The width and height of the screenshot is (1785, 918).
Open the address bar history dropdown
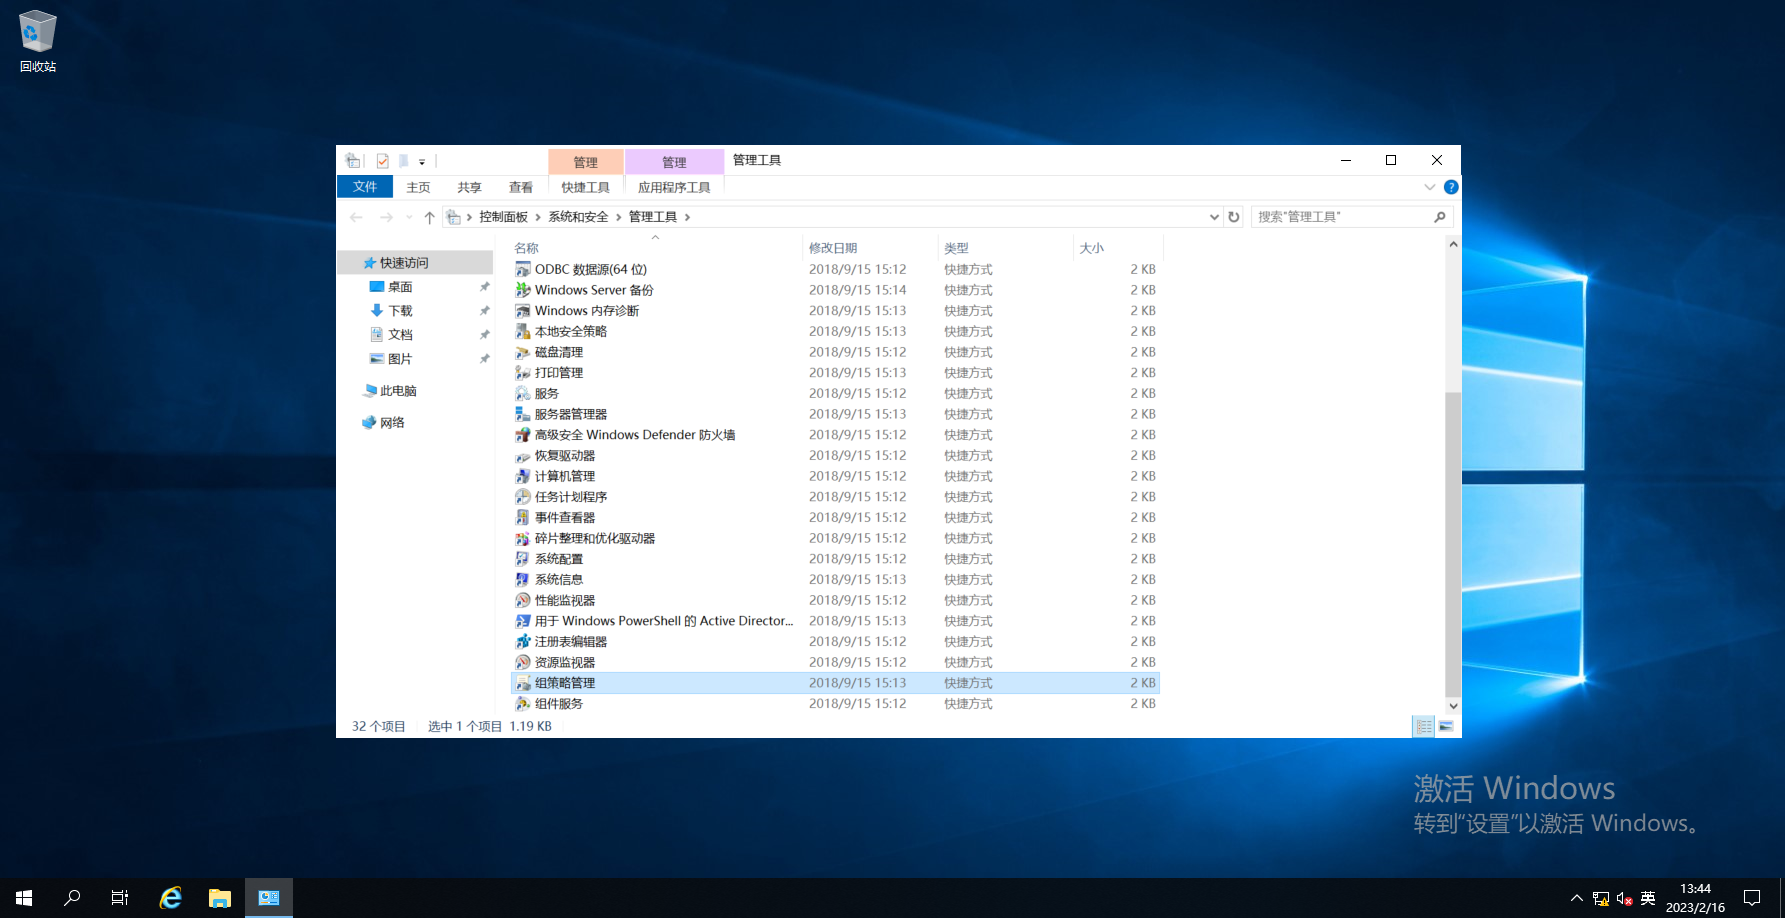[1214, 217]
